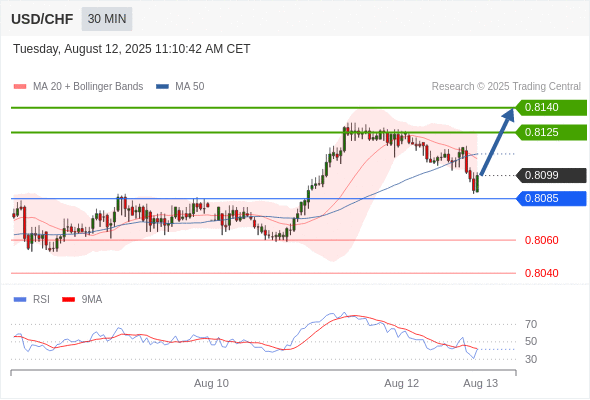Click the 0.8125 resistance price tag
This screenshot has width=590, height=400.
pyautogui.click(x=551, y=132)
